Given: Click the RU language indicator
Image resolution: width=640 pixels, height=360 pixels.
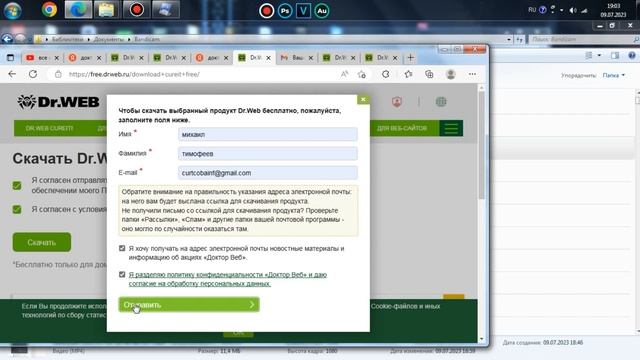Looking at the screenshot, I should (532, 10).
